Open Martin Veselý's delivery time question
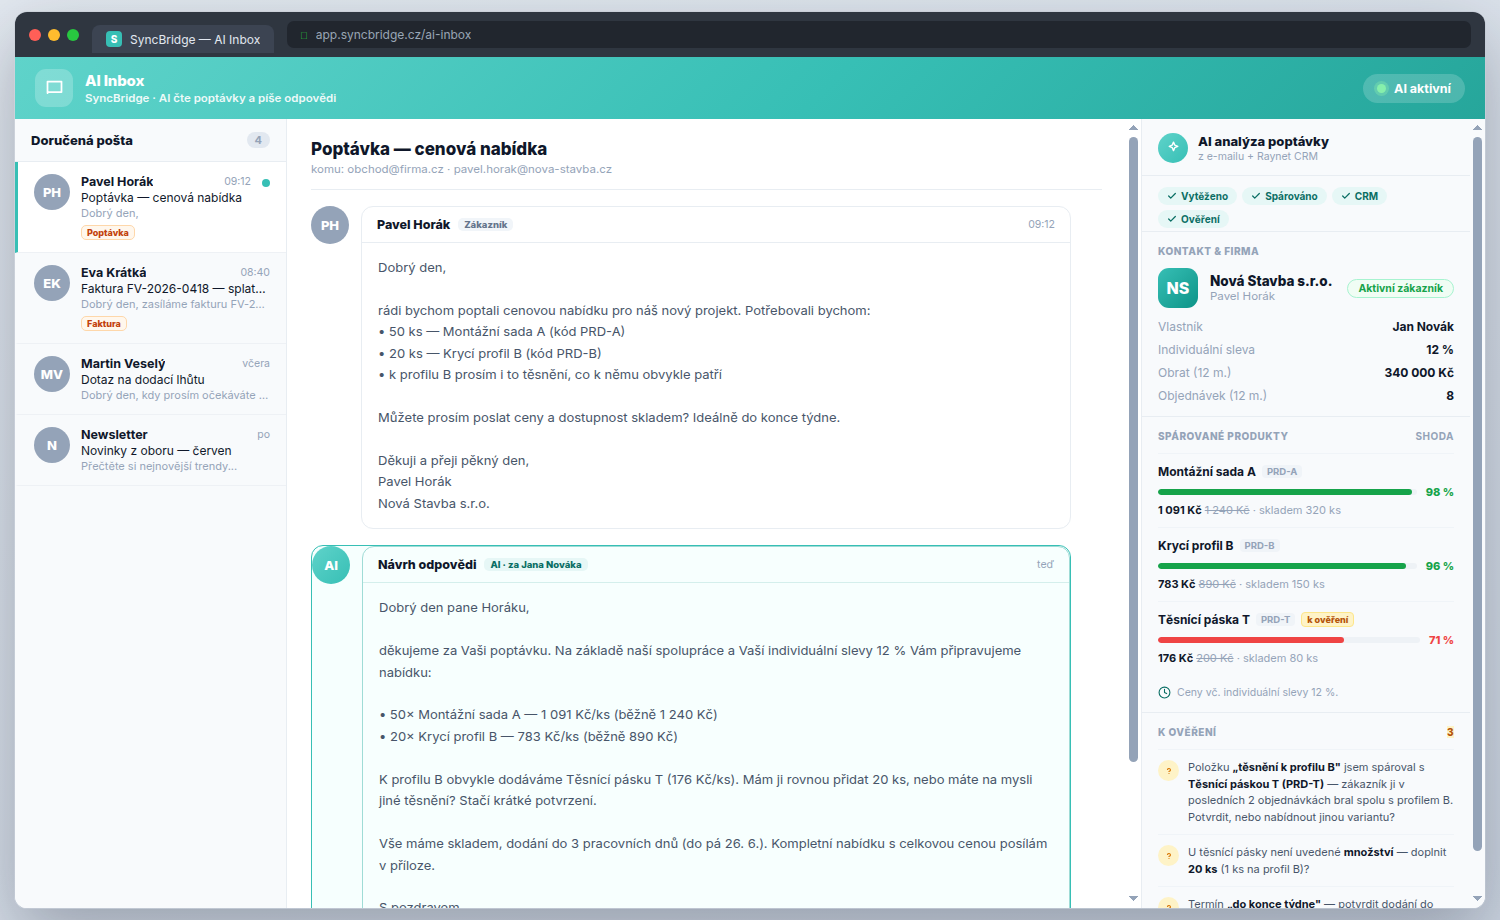This screenshot has width=1500, height=920. (x=151, y=379)
